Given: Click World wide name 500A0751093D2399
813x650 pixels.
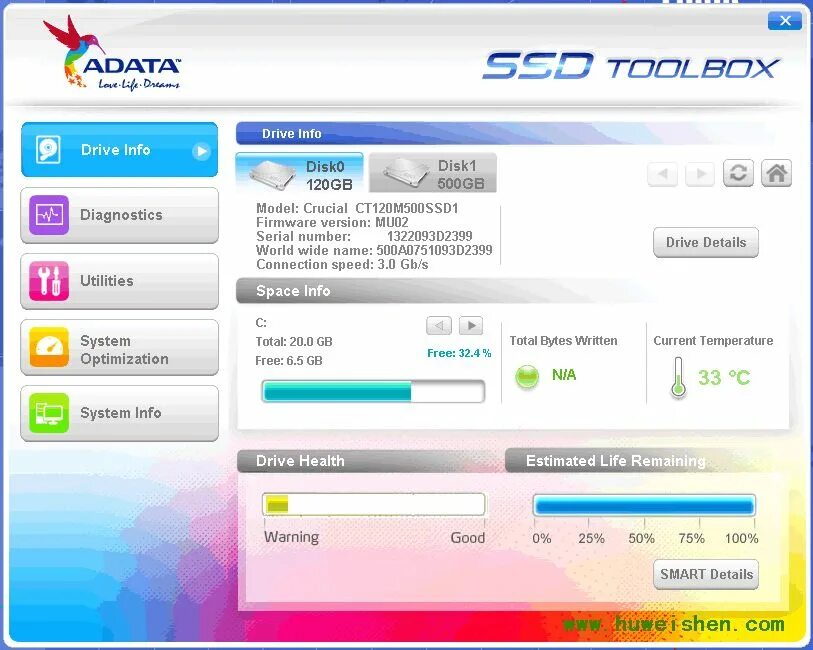Looking at the screenshot, I should tap(374, 250).
